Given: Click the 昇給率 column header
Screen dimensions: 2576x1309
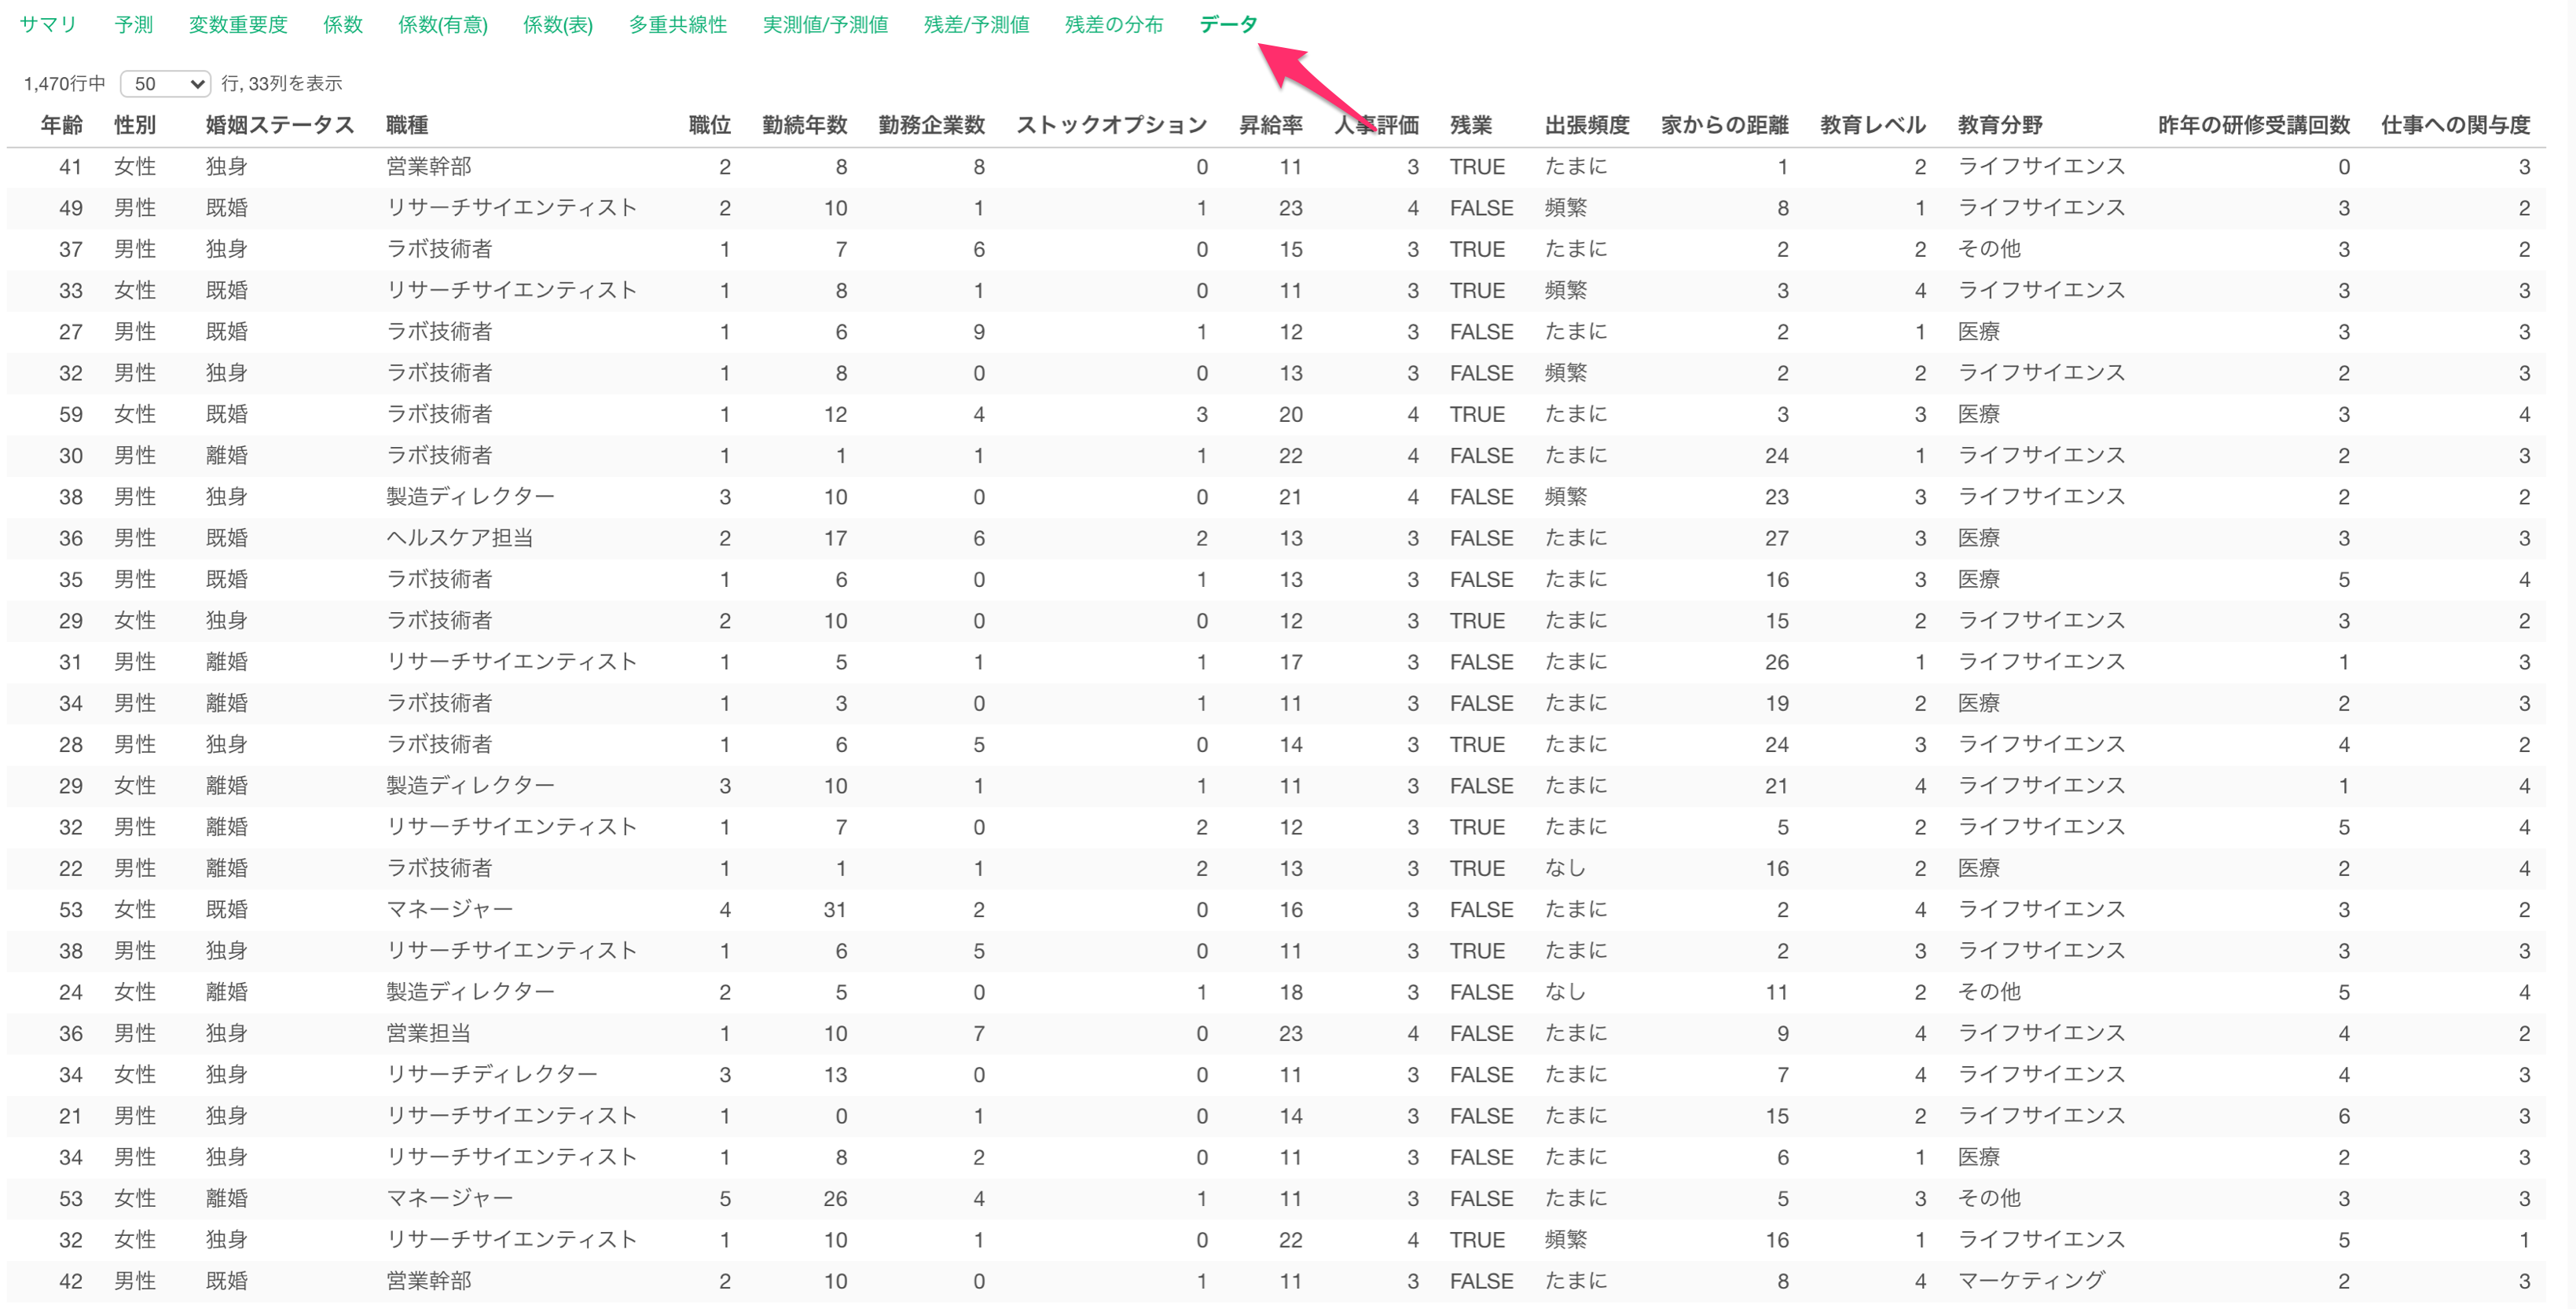Looking at the screenshot, I should 1271,125.
